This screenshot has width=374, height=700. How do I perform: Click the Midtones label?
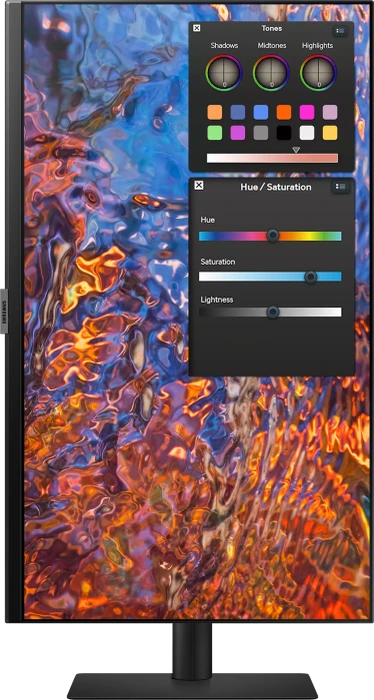pos(272,46)
